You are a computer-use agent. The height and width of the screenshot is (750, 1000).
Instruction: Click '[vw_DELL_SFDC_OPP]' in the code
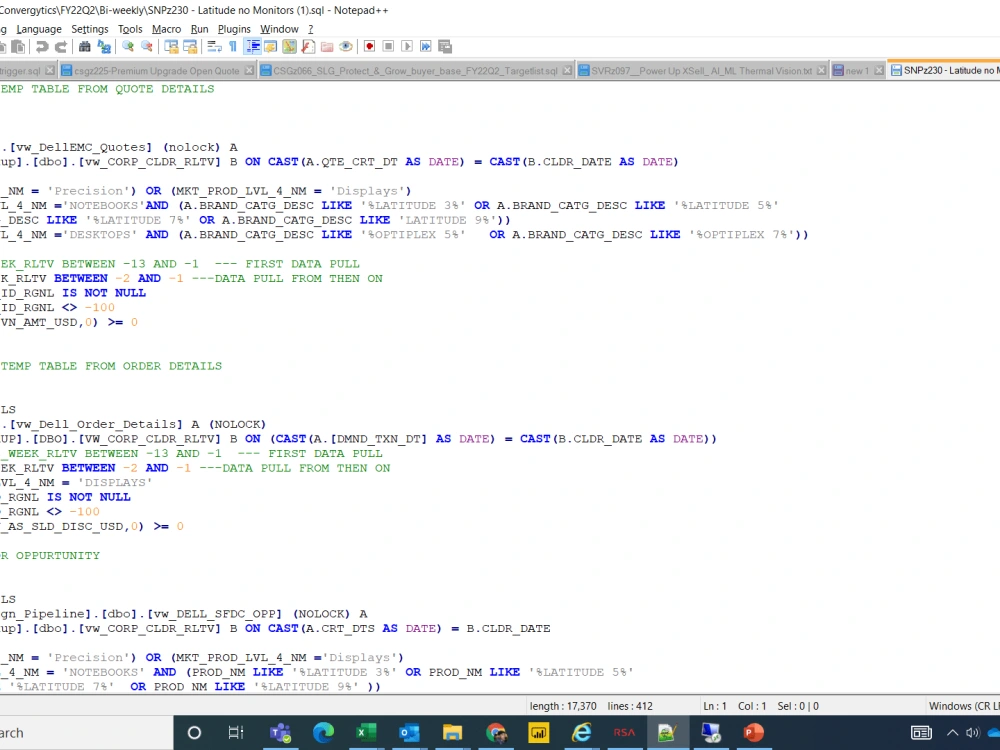tap(214, 614)
